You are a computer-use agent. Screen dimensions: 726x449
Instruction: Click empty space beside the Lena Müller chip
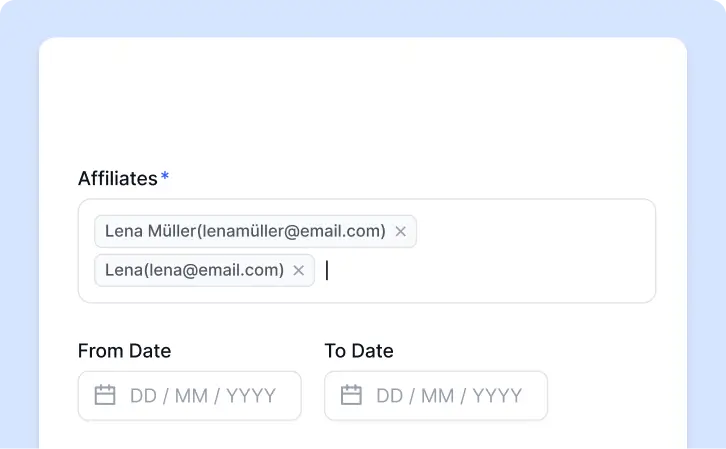point(532,231)
